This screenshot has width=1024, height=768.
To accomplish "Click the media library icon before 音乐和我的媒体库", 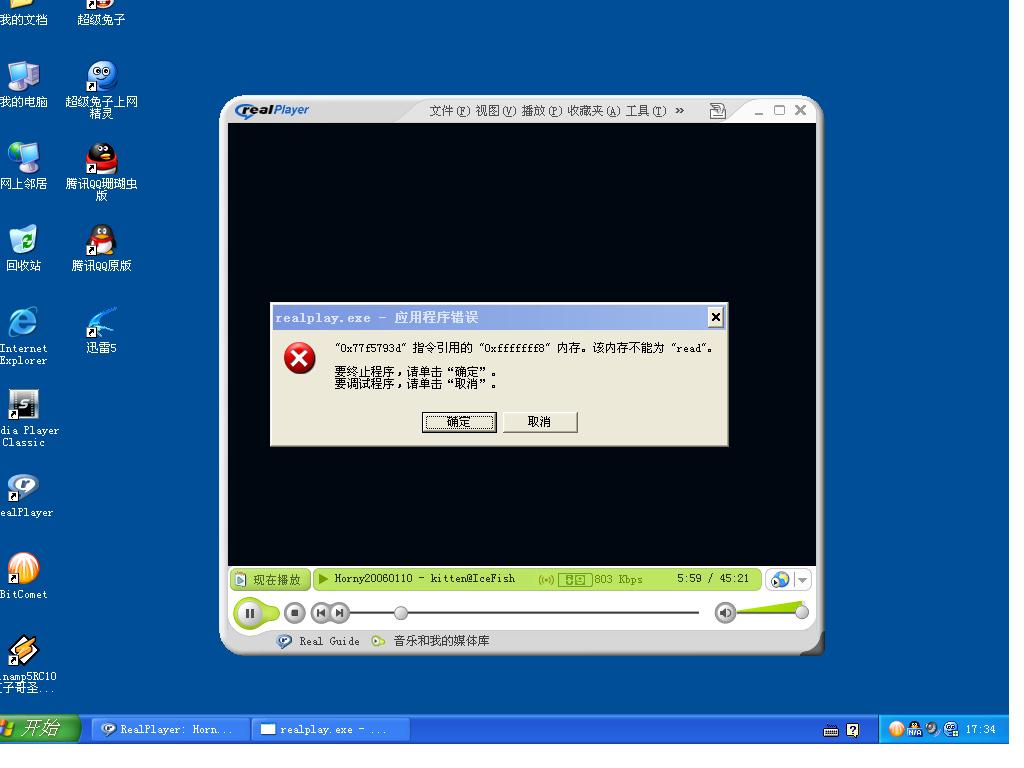I will coord(378,641).
